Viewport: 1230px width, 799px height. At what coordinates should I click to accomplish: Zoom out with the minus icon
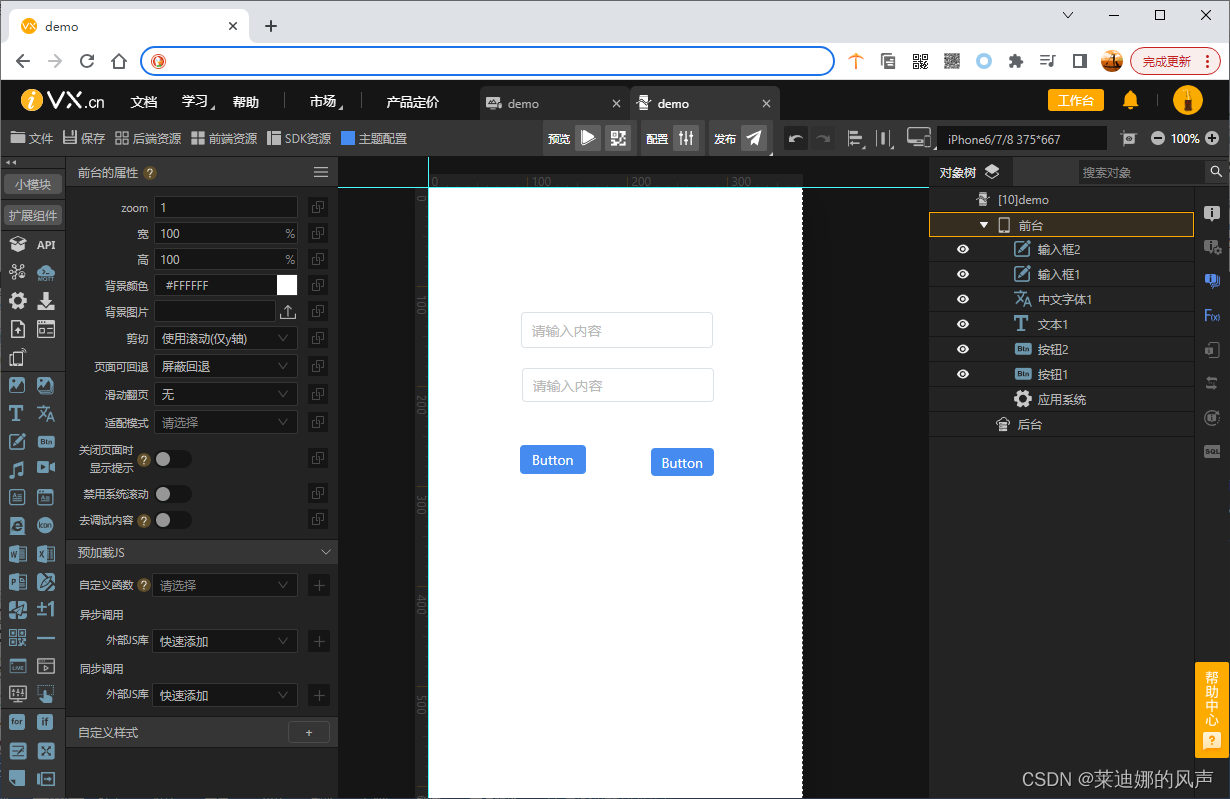[1158, 138]
